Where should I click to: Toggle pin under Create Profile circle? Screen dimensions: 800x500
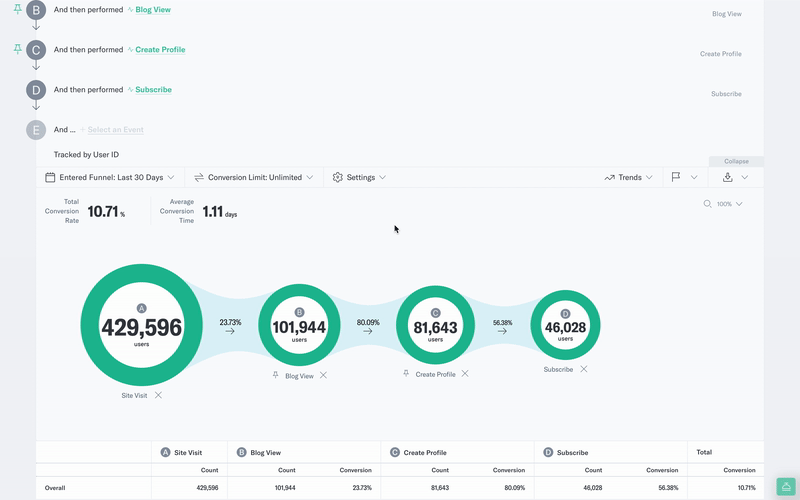406,373
